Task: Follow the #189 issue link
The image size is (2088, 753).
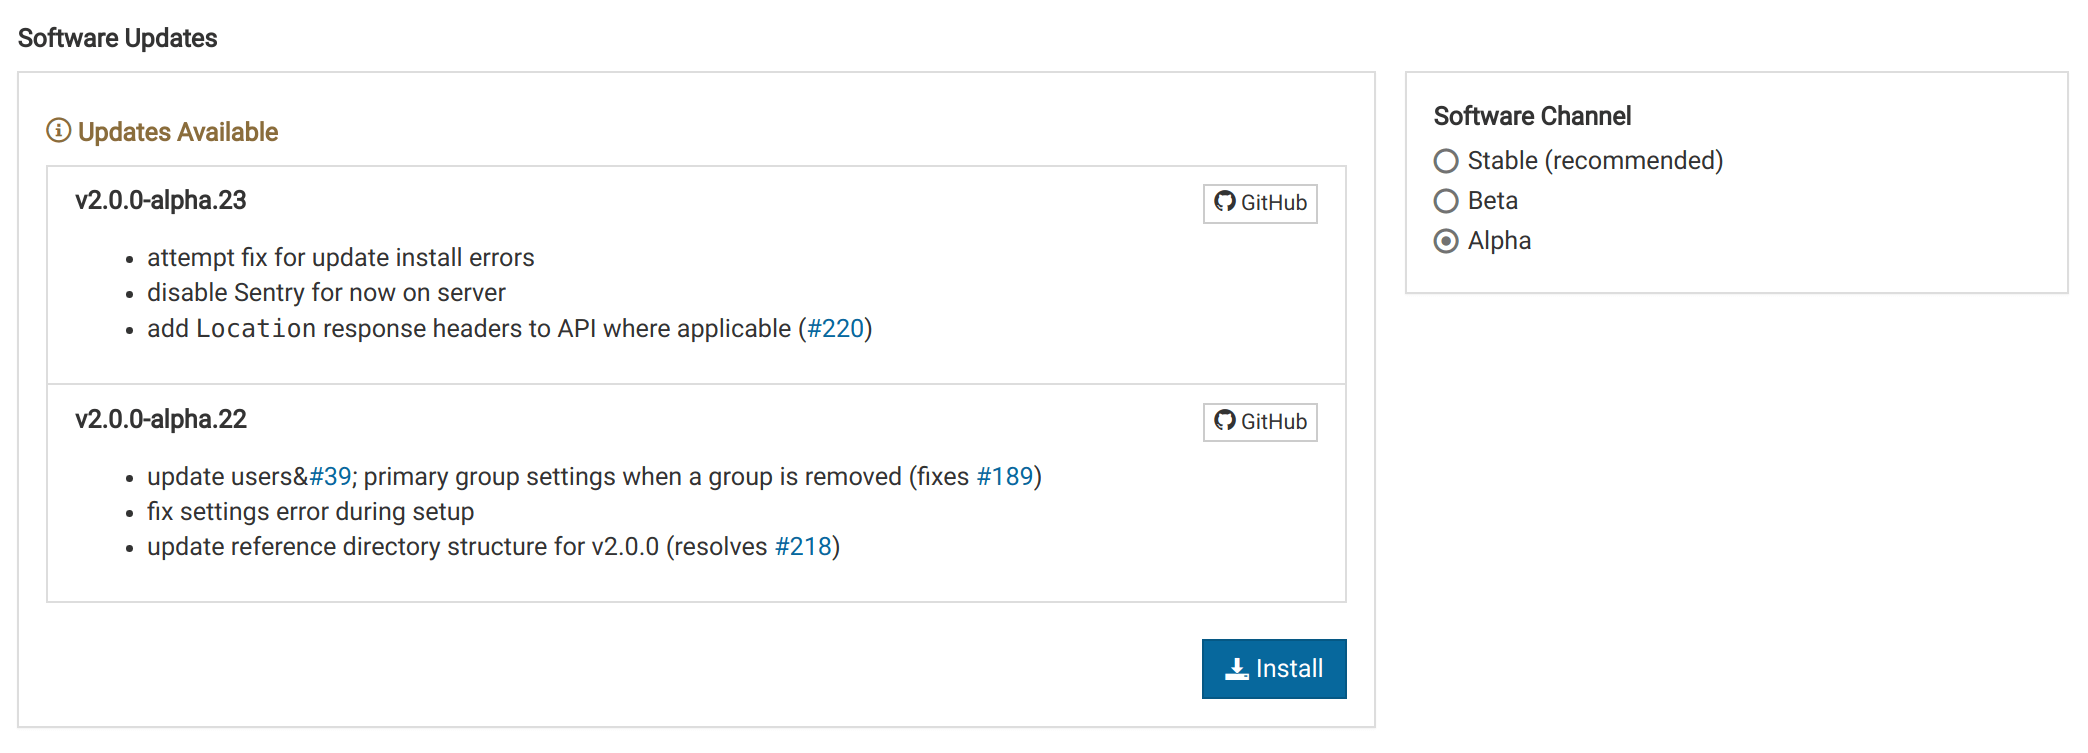Action: click(x=1004, y=477)
